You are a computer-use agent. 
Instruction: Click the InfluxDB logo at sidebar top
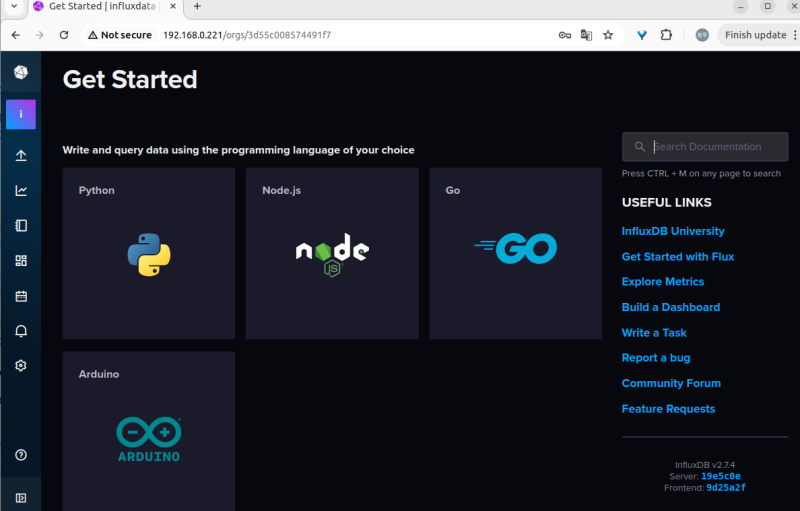[21, 72]
